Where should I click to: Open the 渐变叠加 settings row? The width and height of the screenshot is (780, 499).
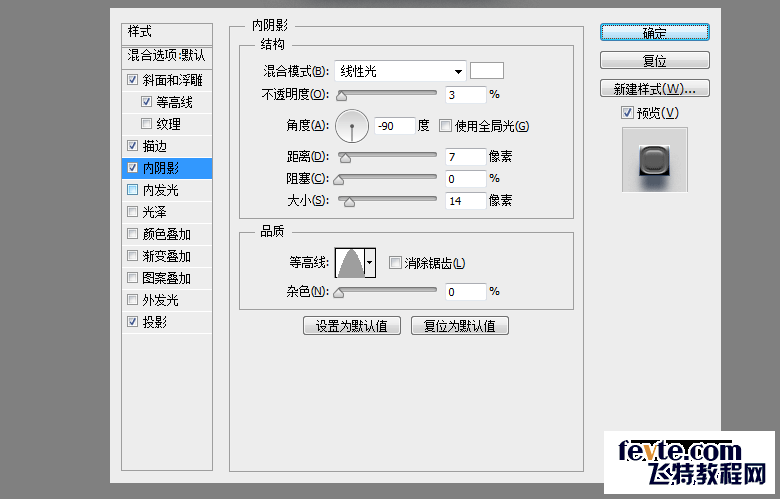[167, 256]
